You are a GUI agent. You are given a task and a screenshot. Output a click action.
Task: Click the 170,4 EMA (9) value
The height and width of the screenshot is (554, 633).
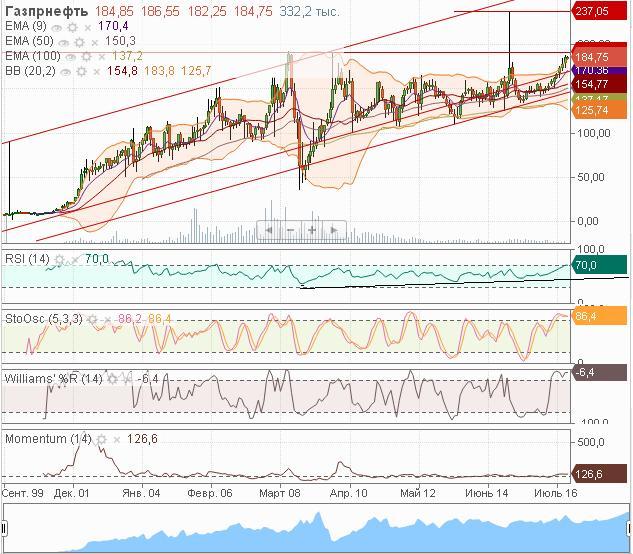113,27
